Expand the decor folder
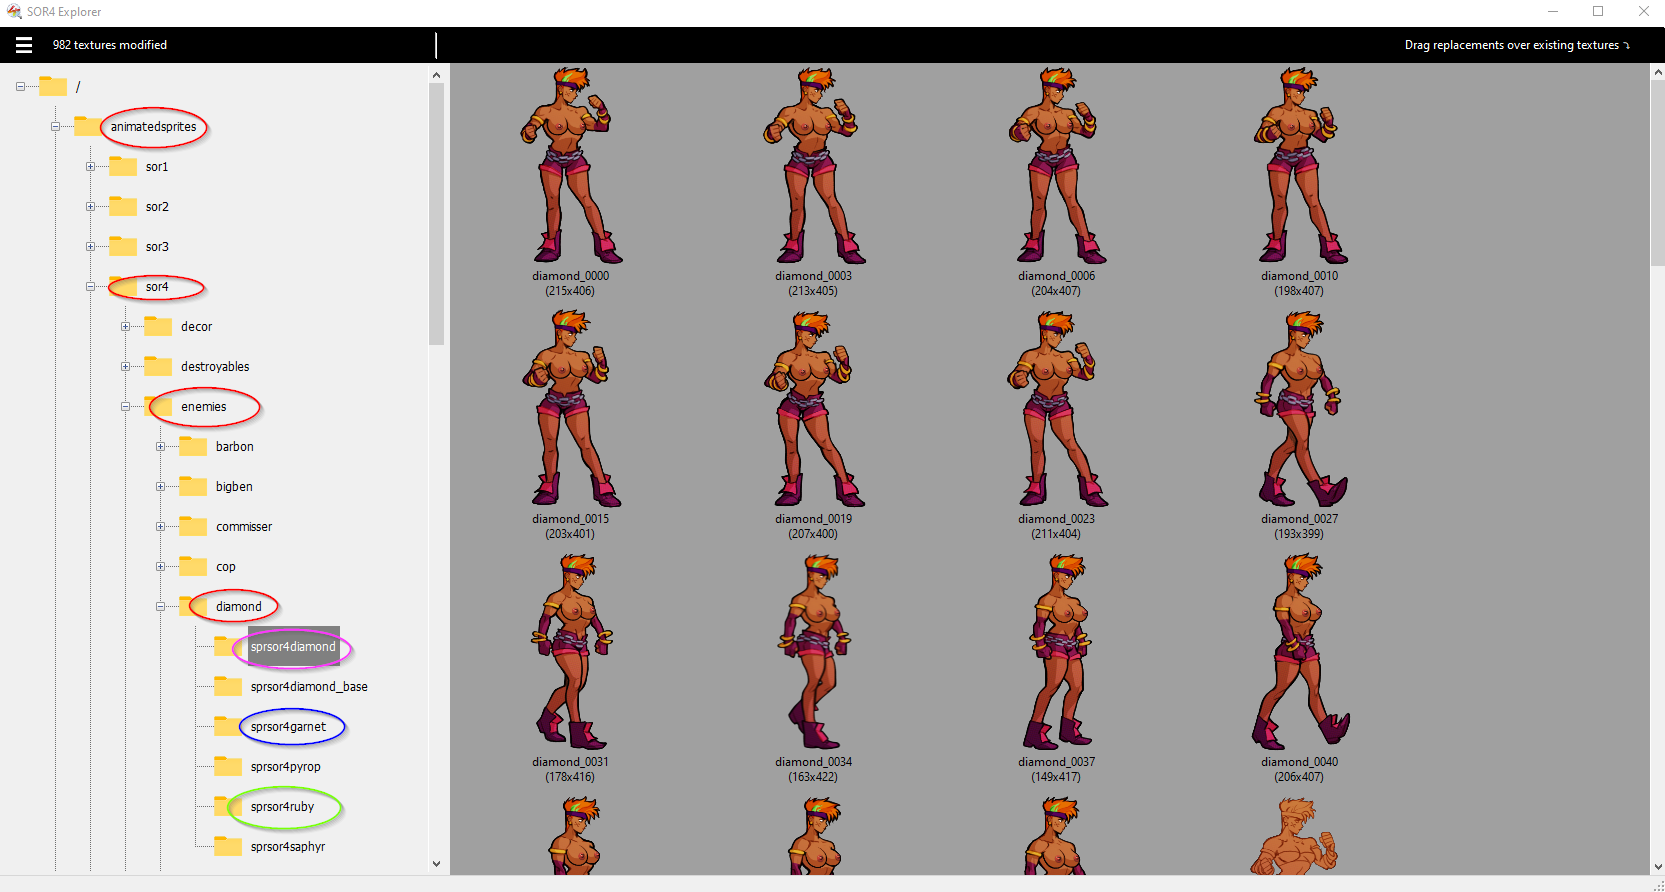Image resolution: width=1665 pixels, height=892 pixels. click(125, 327)
